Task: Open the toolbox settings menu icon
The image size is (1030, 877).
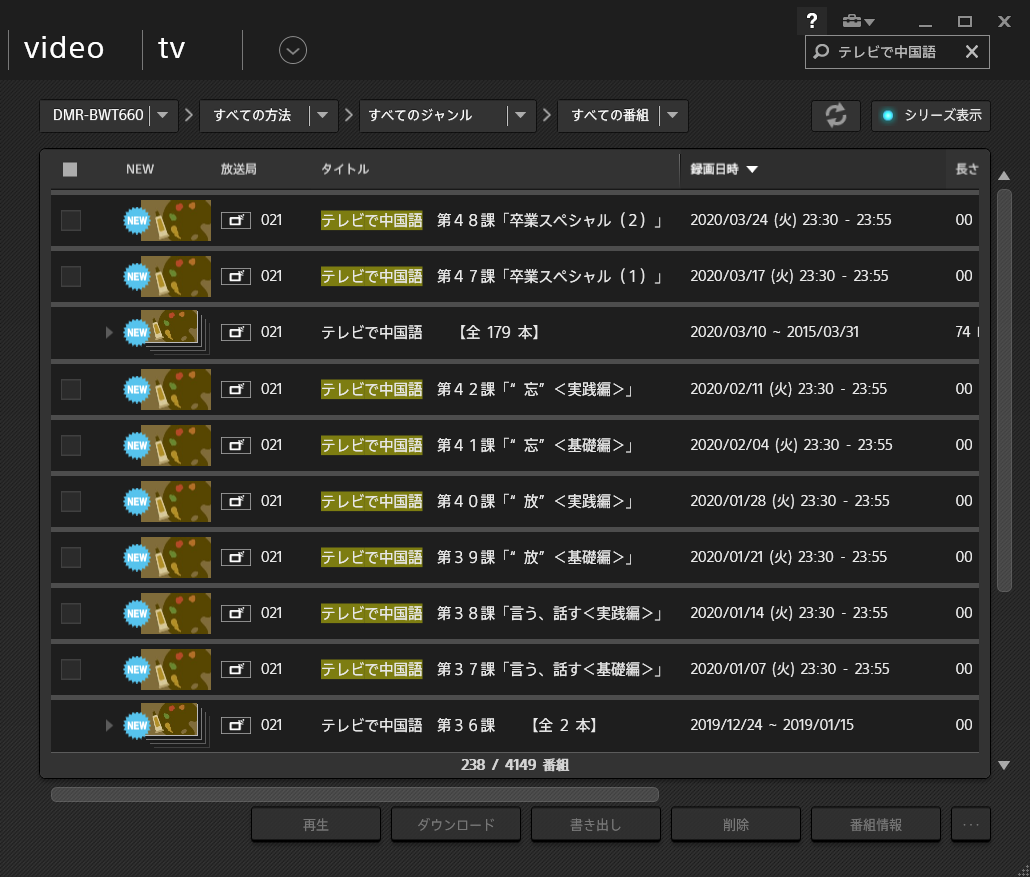Action: [x=857, y=21]
